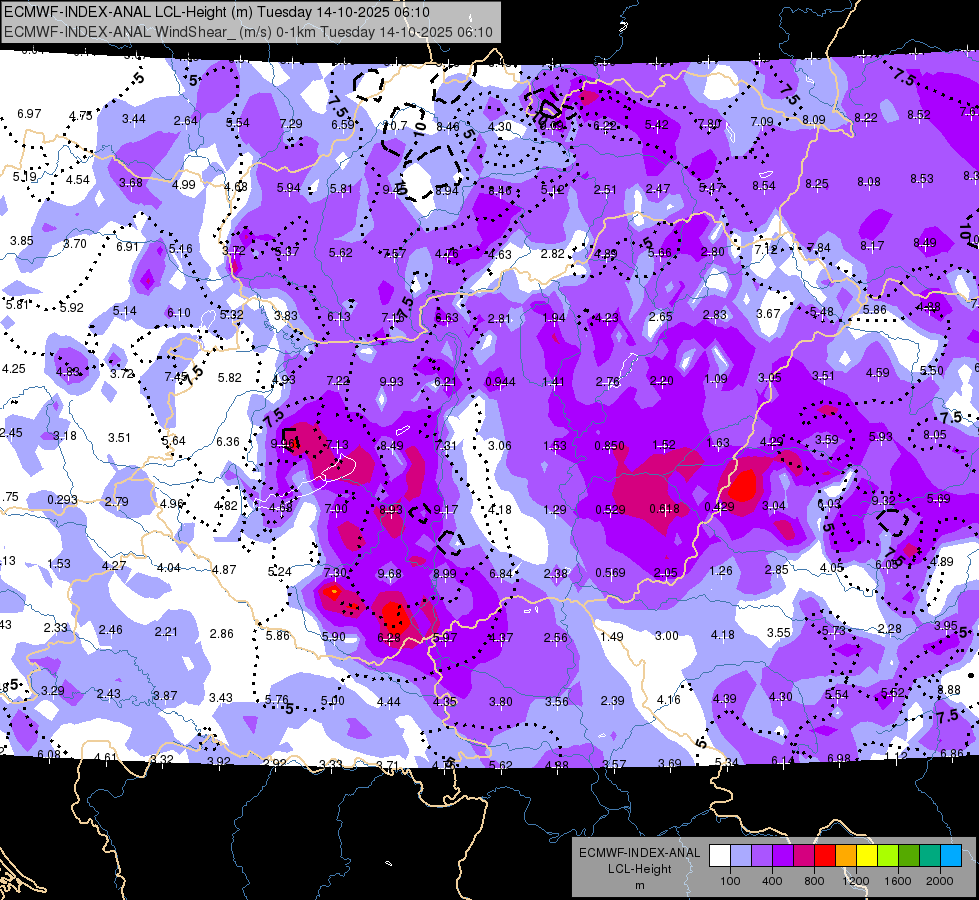This screenshot has width=979, height=900.
Task: Click the sky blue legend swatch
Action: point(950,855)
